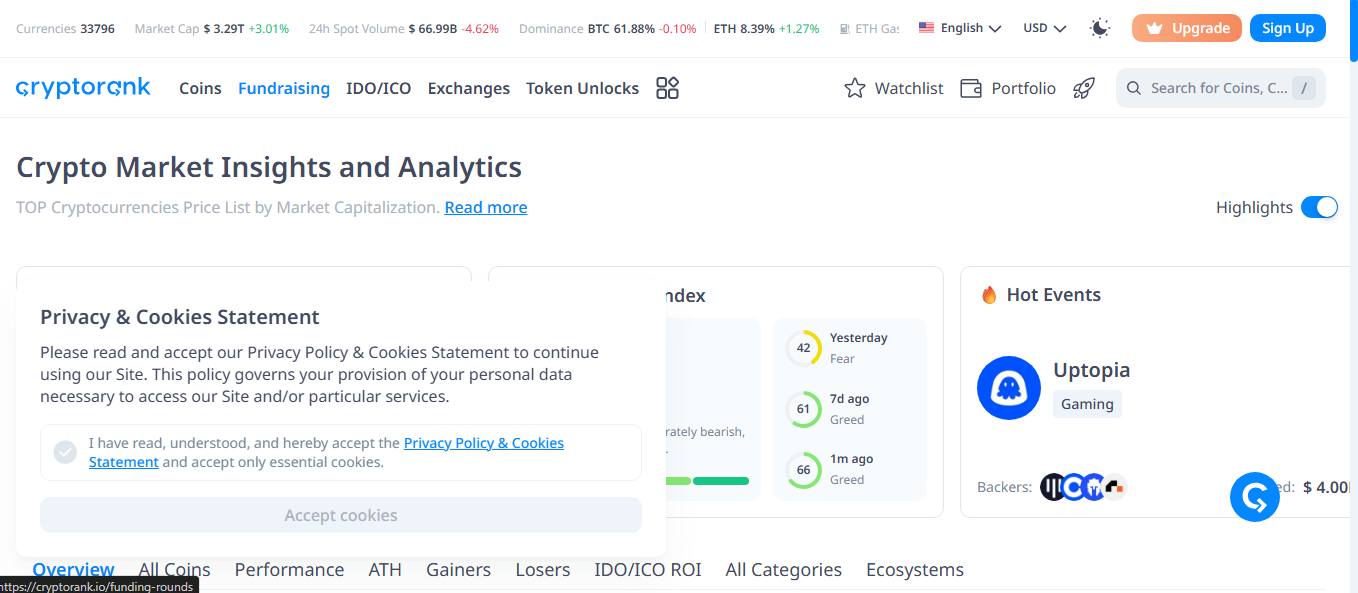Click the BTC 61.88% dominance stat
This screenshot has width=1358, height=593.
643,29
